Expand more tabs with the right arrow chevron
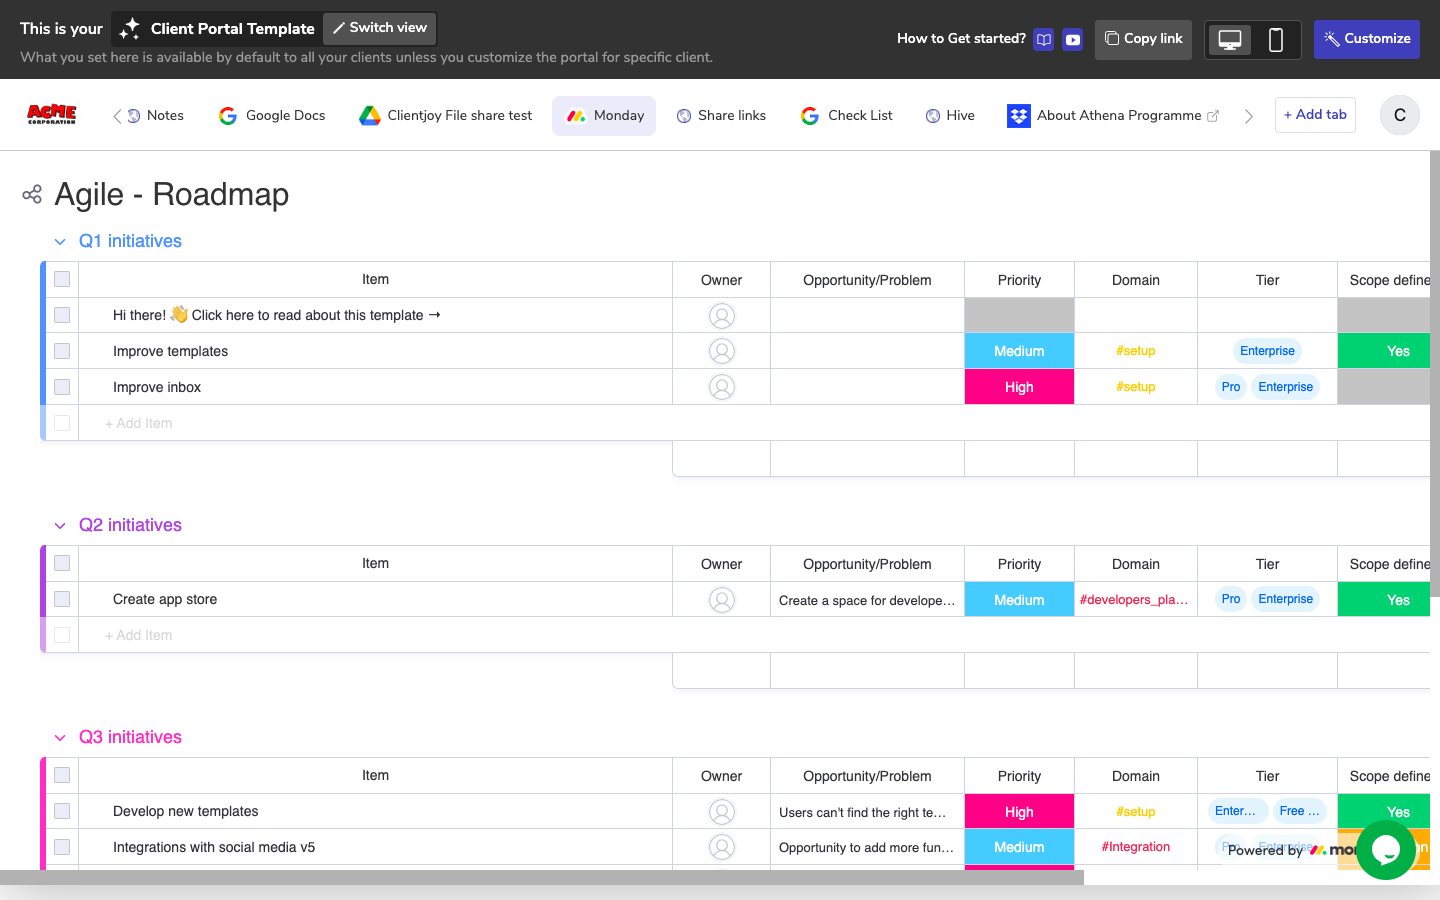 pyautogui.click(x=1248, y=115)
